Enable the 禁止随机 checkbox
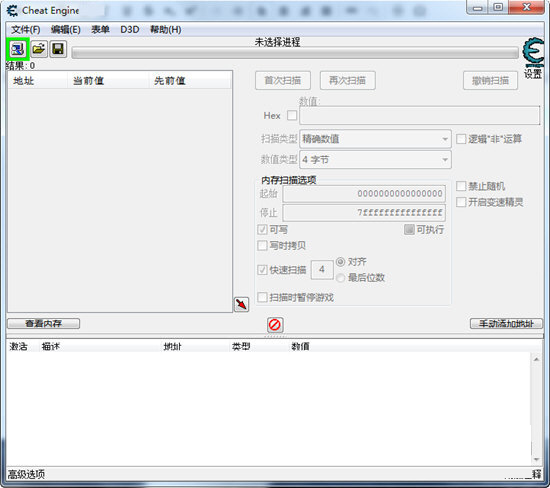This screenshot has height=488, width=550. [461, 186]
